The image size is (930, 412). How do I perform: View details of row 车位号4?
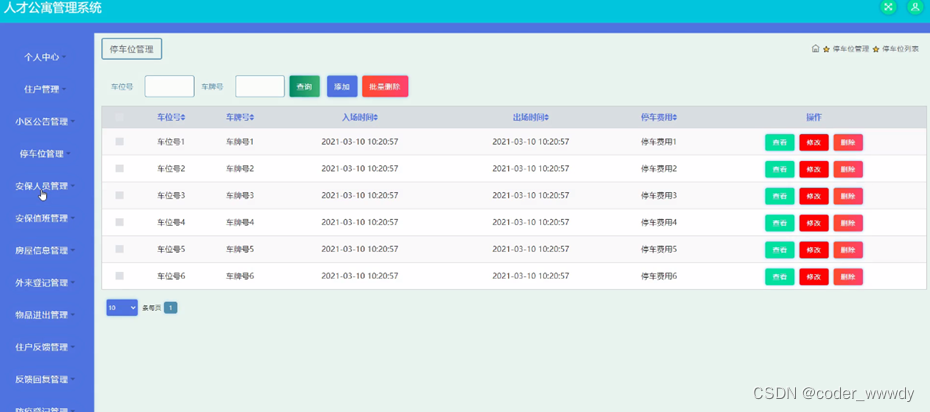tap(779, 223)
